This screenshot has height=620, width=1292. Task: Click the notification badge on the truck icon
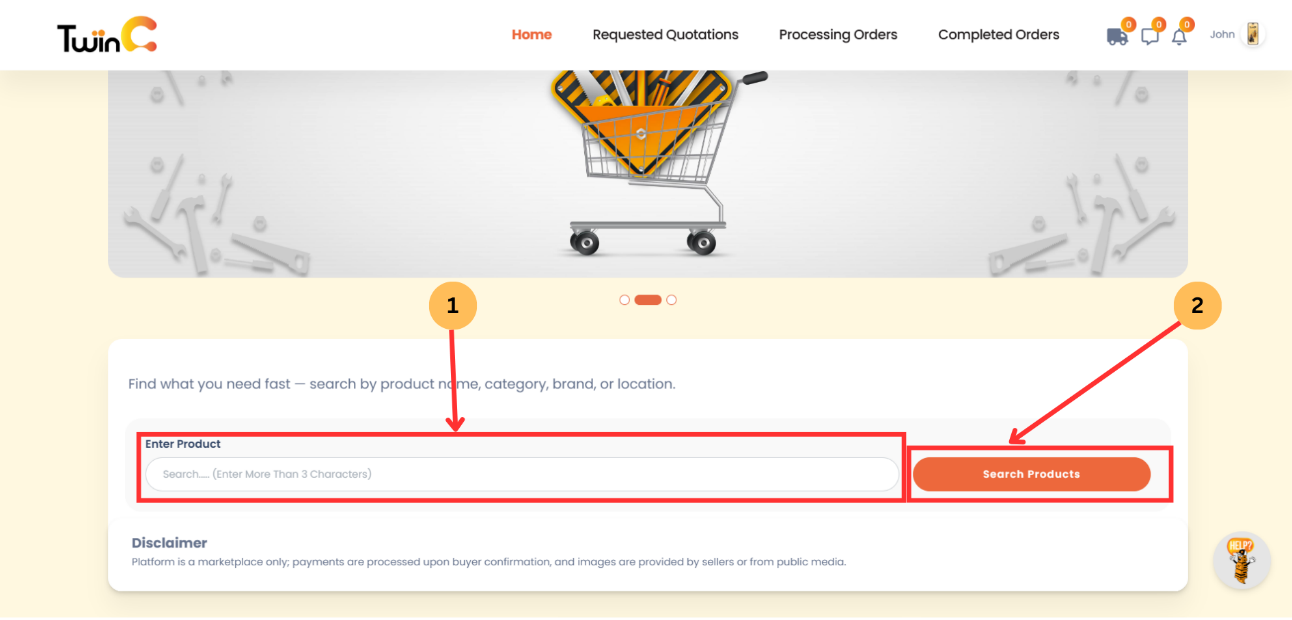click(x=1128, y=23)
